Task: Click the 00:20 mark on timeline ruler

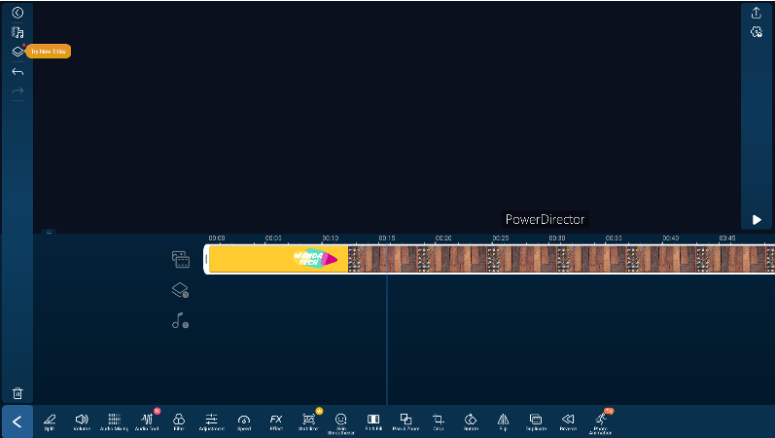Action: (443, 238)
